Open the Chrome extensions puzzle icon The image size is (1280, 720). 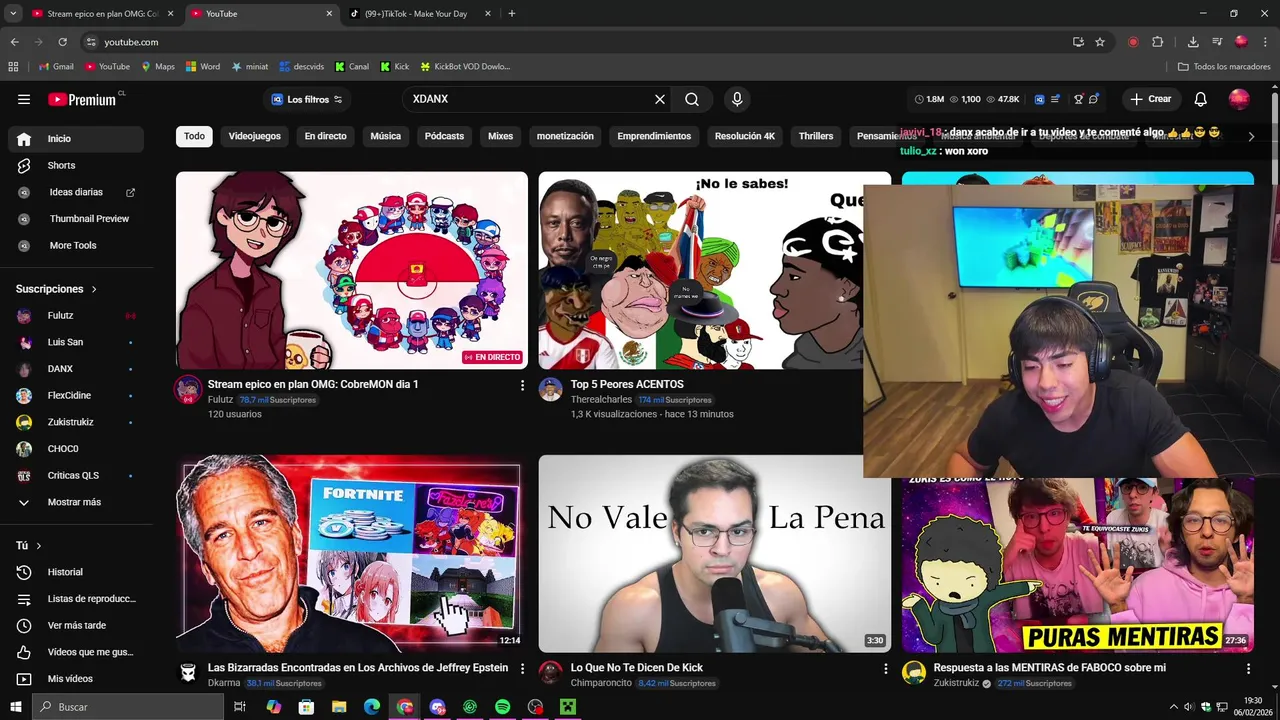[x=1158, y=42]
